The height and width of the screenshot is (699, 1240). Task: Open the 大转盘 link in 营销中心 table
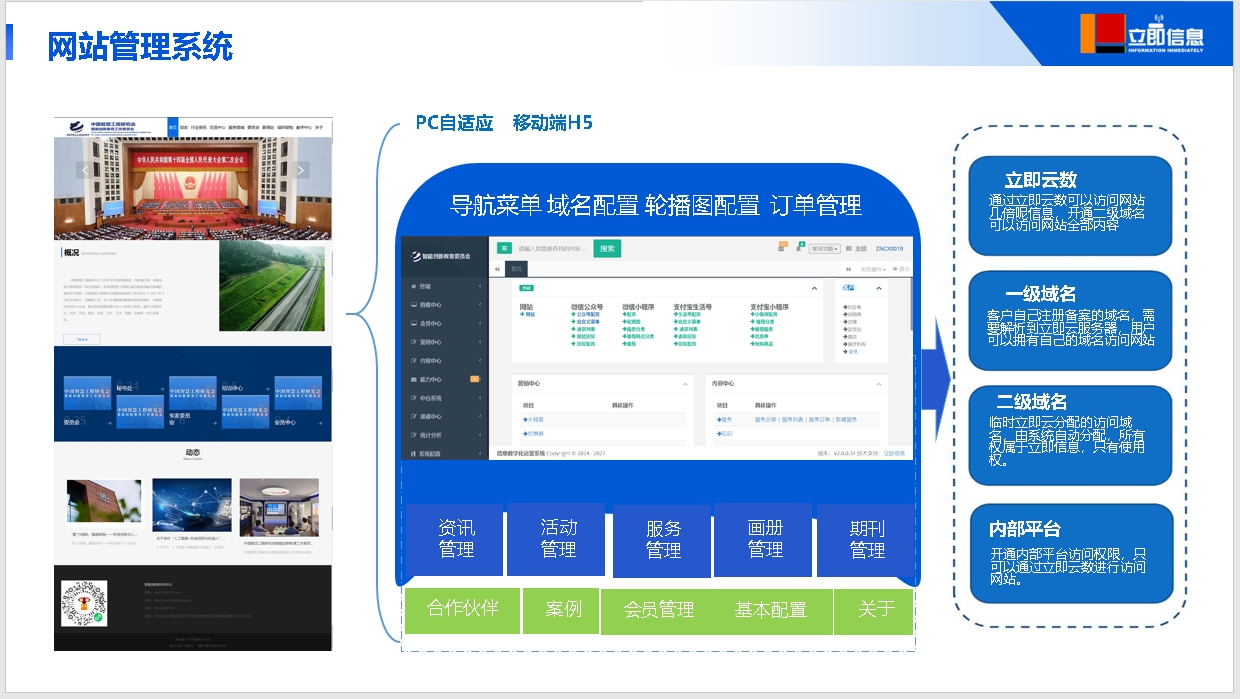point(533,419)
